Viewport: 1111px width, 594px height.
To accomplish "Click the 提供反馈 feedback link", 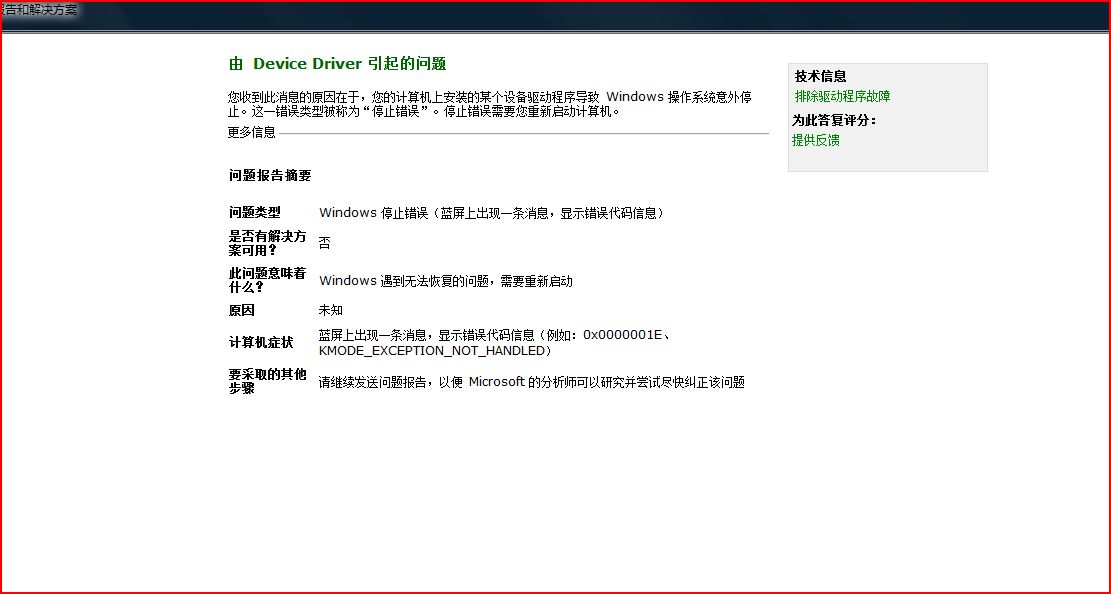I will click(x=816, y=140).
